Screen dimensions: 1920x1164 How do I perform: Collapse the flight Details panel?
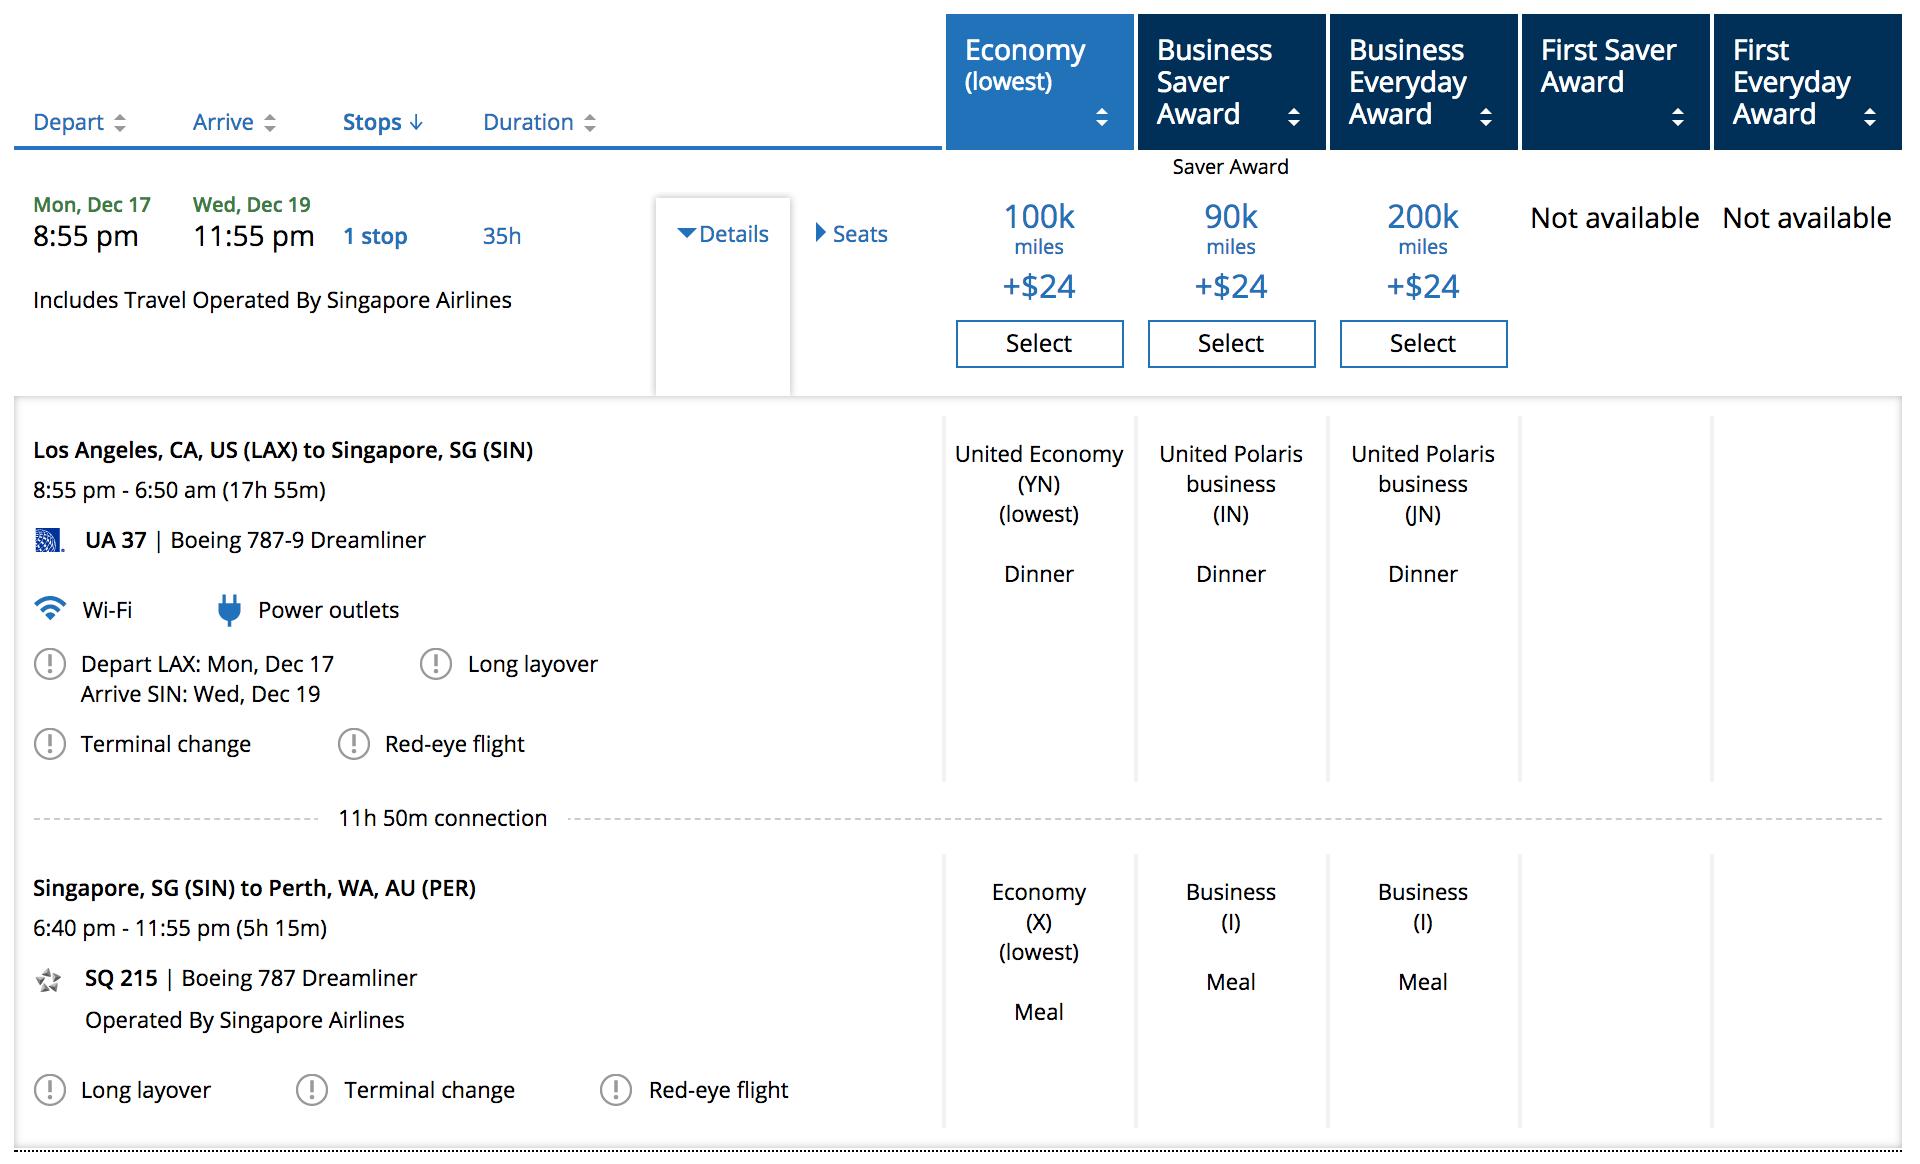[x=723, y=234]
